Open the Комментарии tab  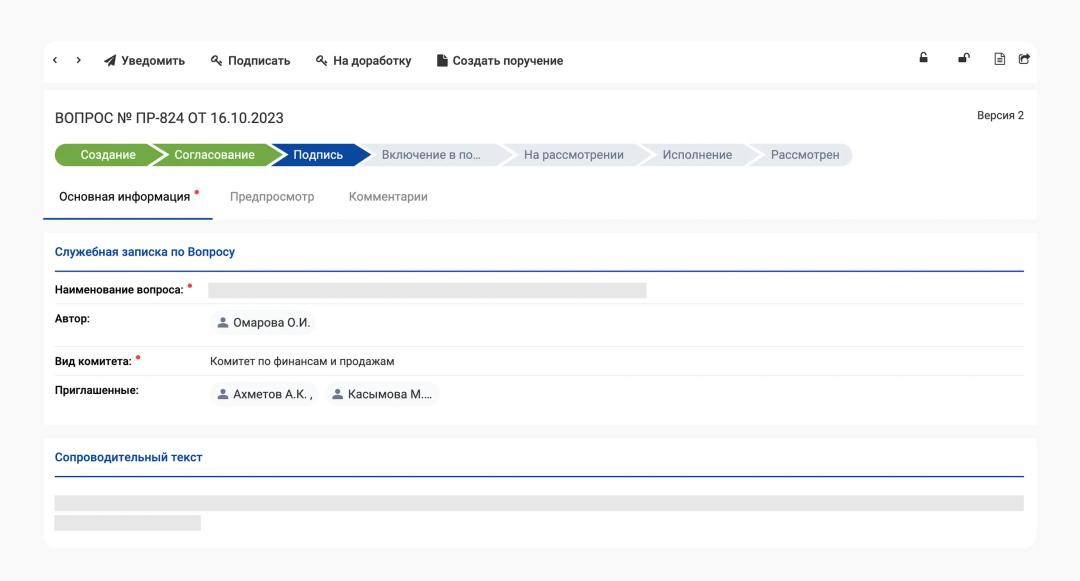(388, 197)
